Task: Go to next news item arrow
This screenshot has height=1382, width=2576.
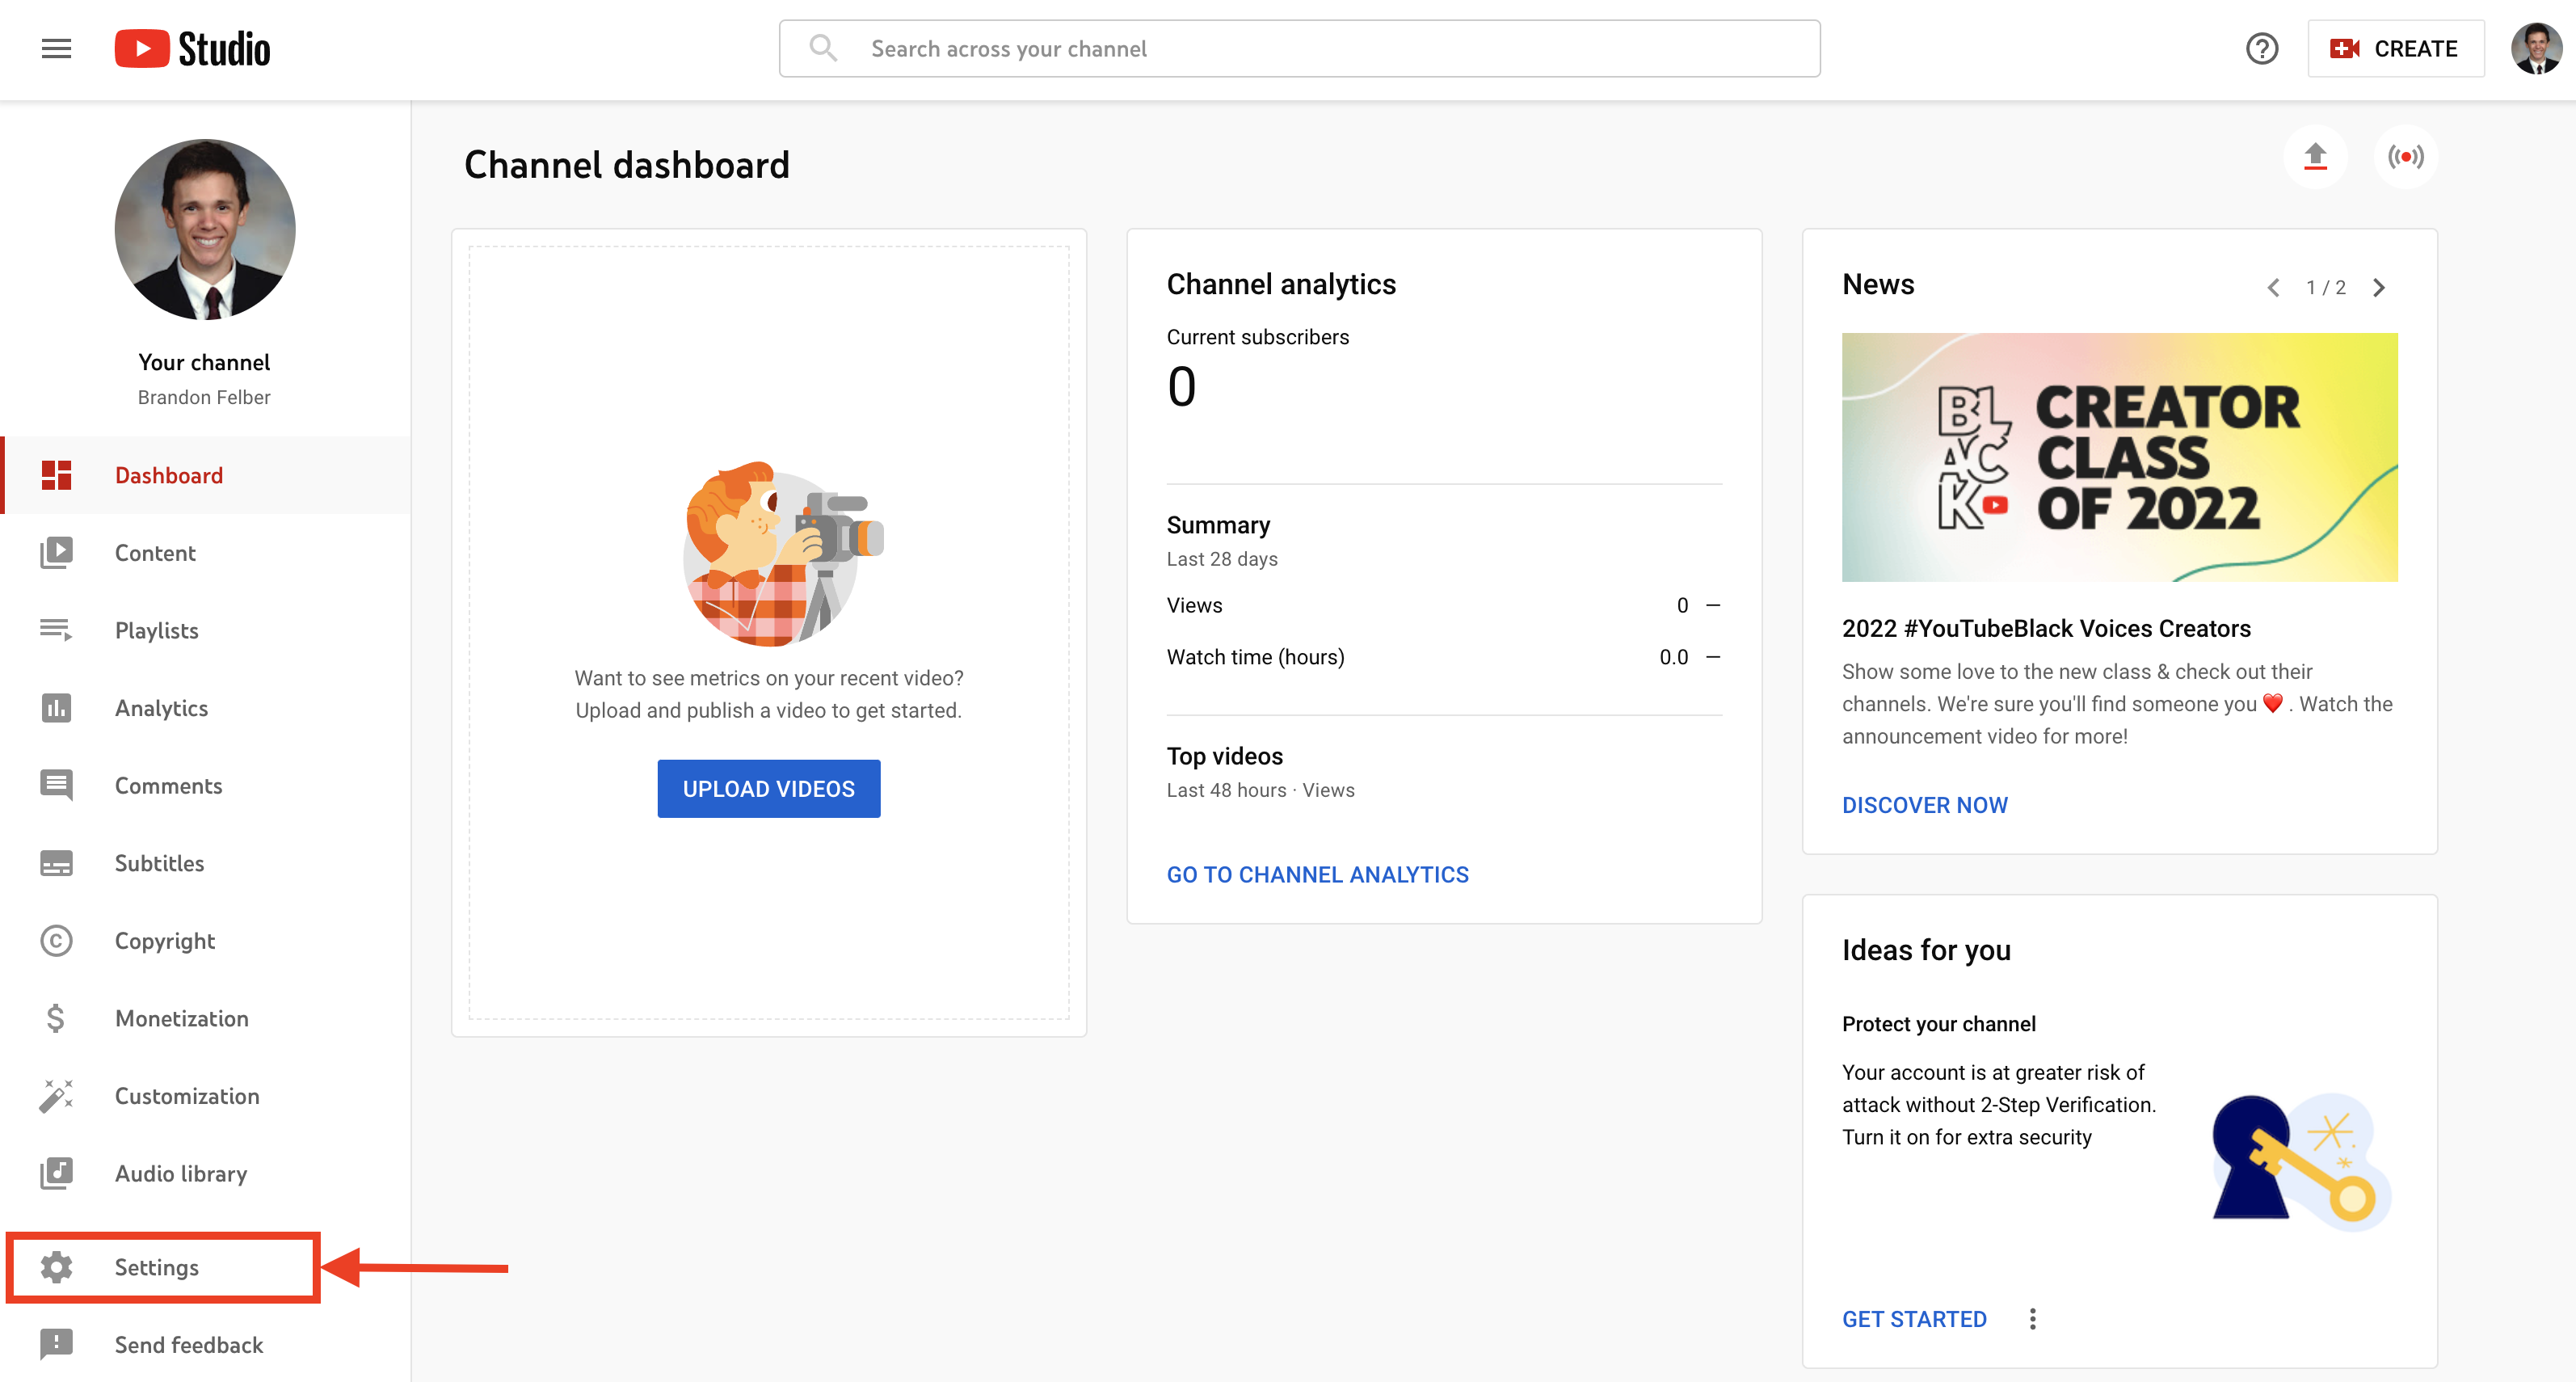Action: click(x=2379, y=288)
